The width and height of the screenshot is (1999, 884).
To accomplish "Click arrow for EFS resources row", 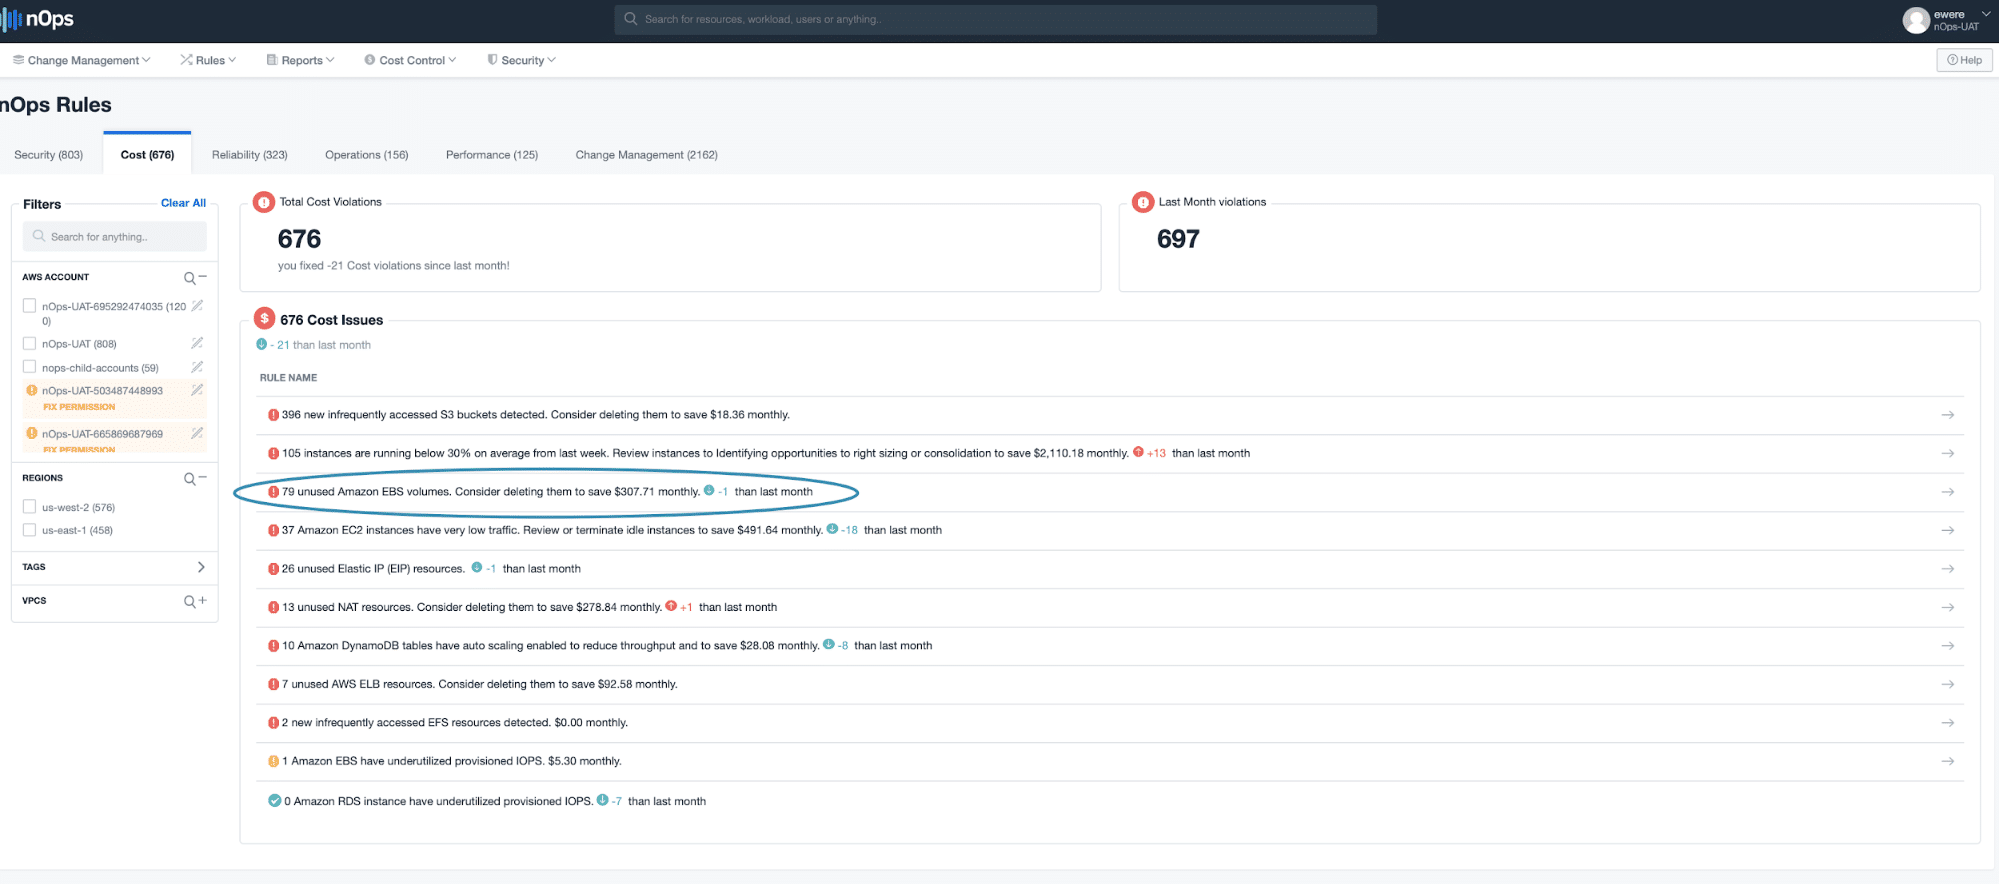I will click(x=1948, y=723).
